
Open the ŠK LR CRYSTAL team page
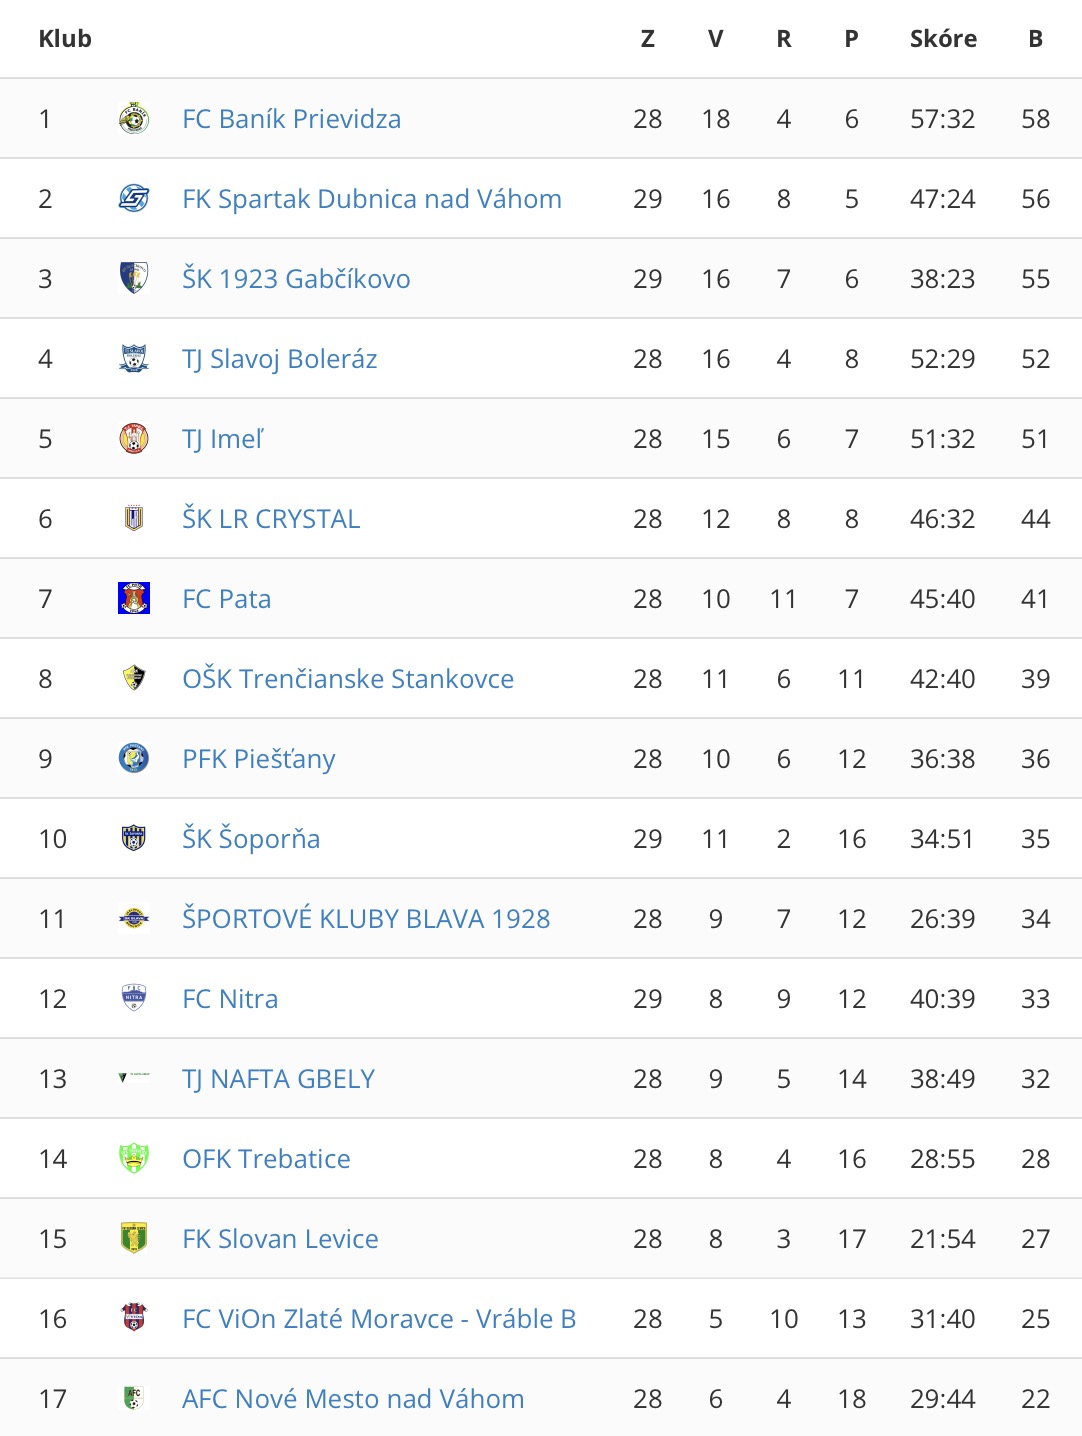[271, 519]
